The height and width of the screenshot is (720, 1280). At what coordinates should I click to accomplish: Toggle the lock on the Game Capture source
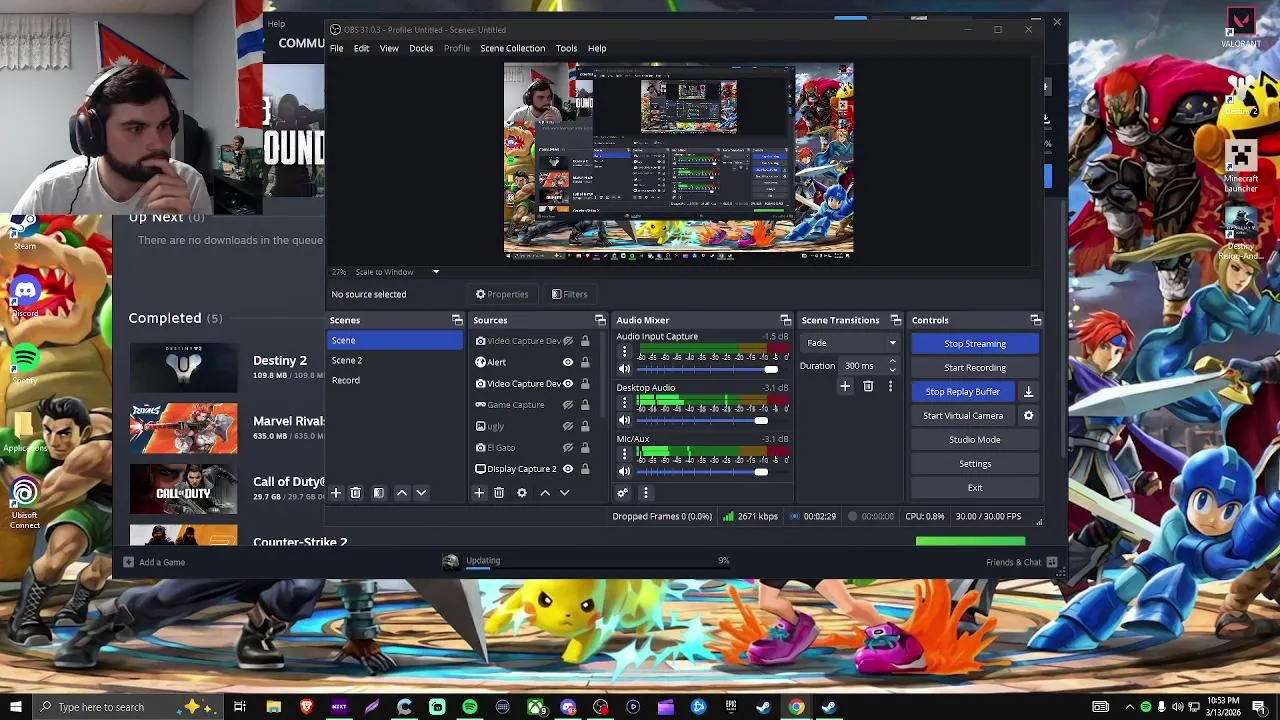[x=585, y=405]
